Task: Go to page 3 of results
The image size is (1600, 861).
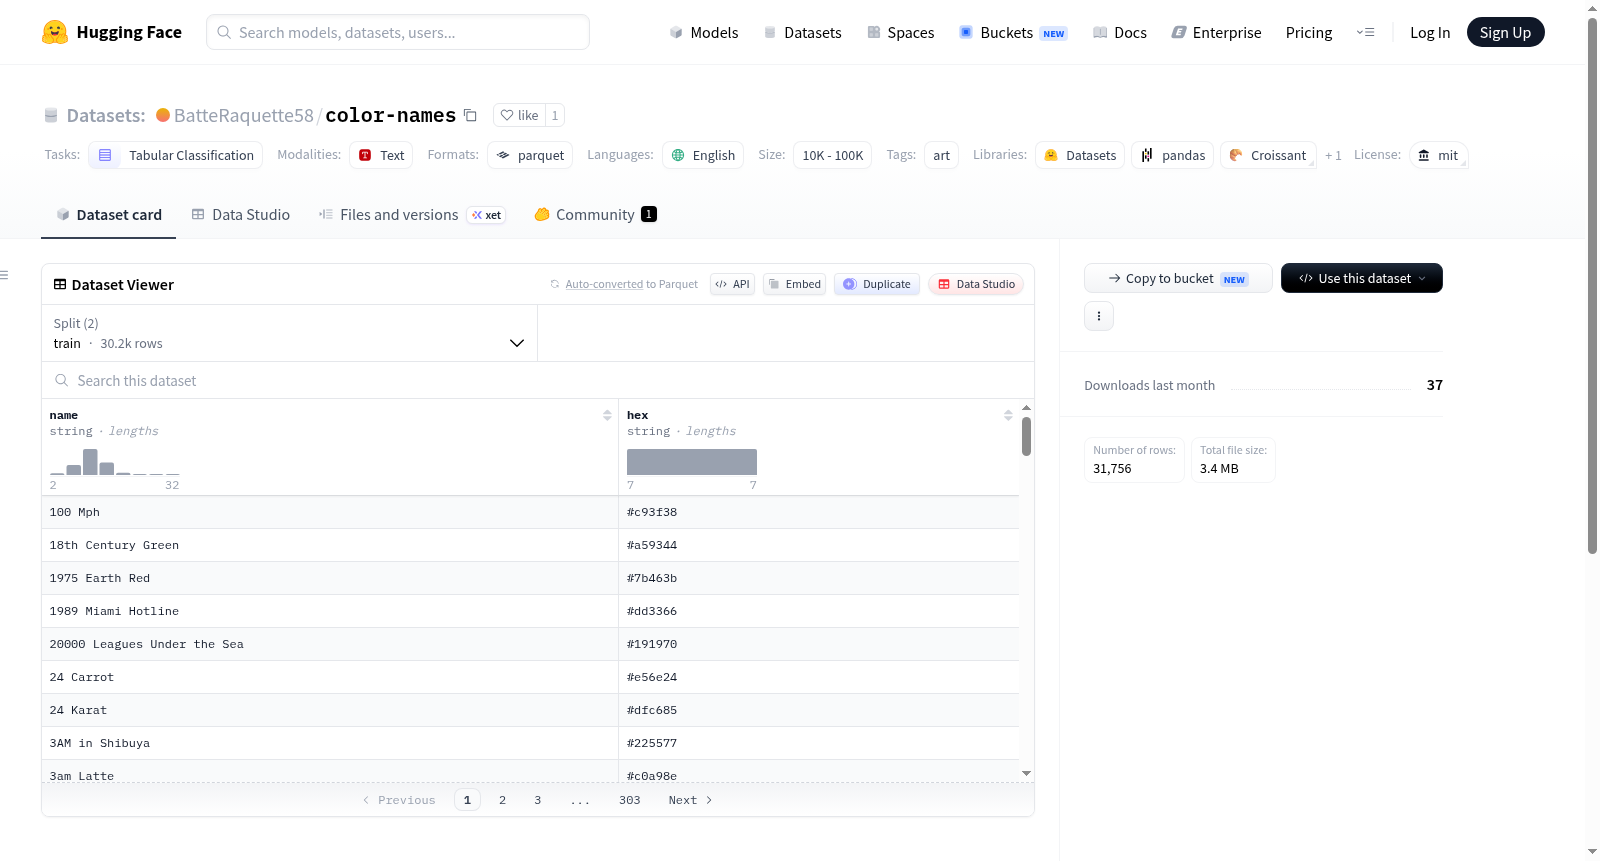Action: coord(538,800)
